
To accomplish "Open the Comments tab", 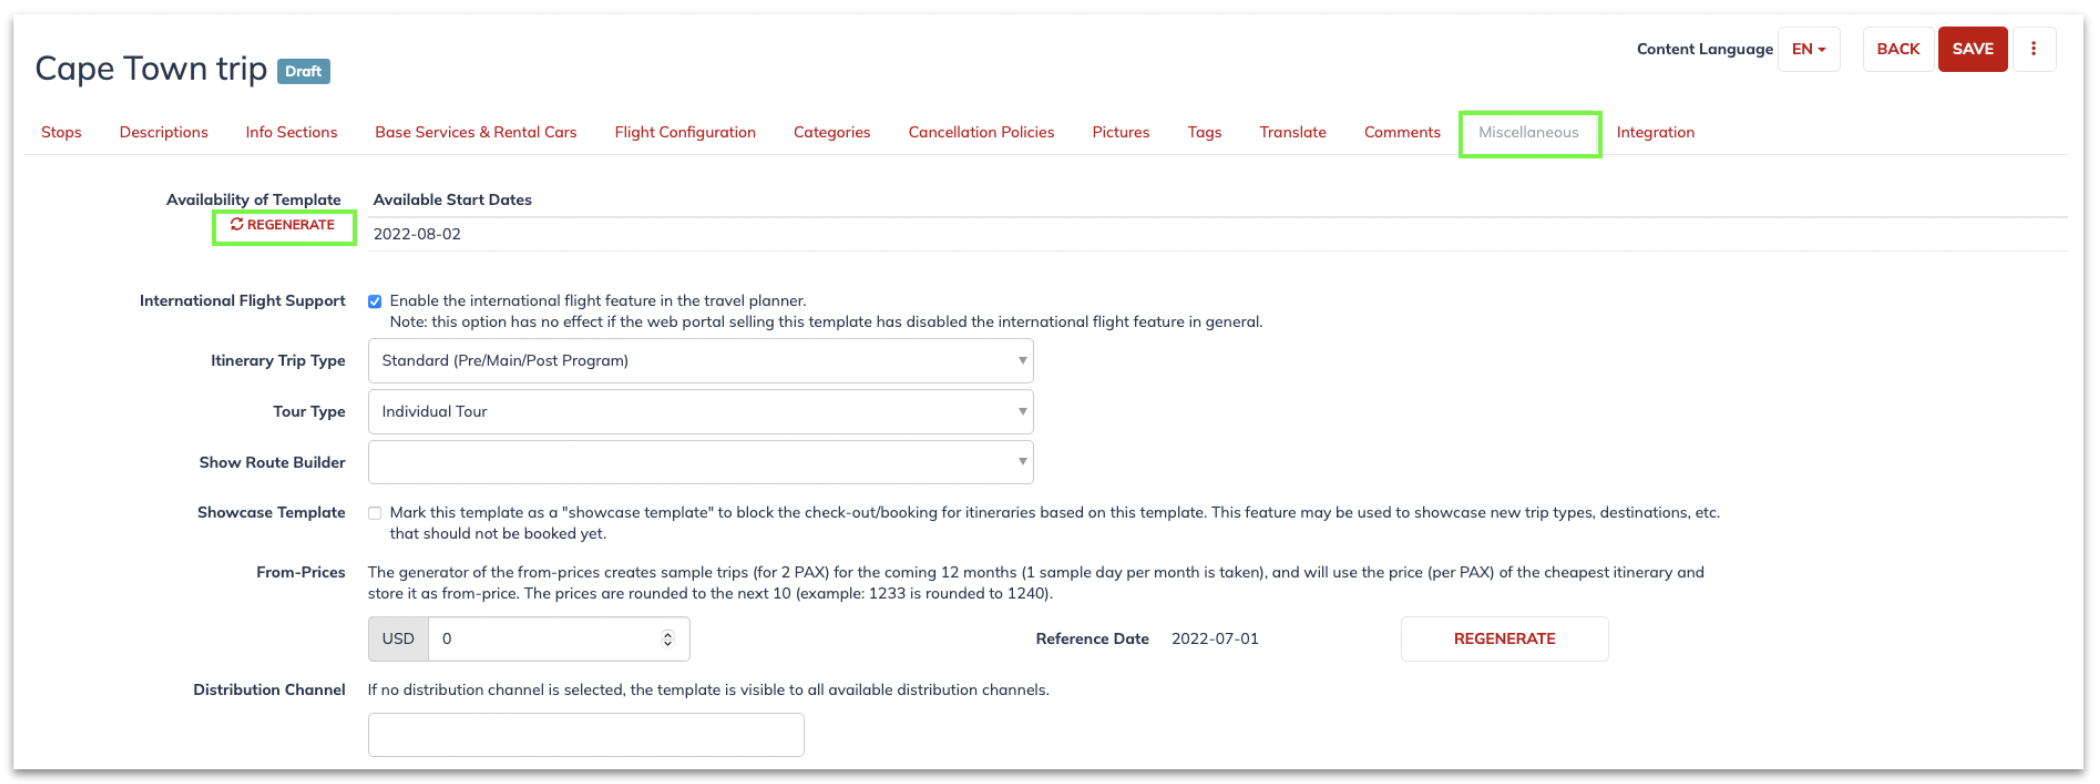I will point(1402,132).
